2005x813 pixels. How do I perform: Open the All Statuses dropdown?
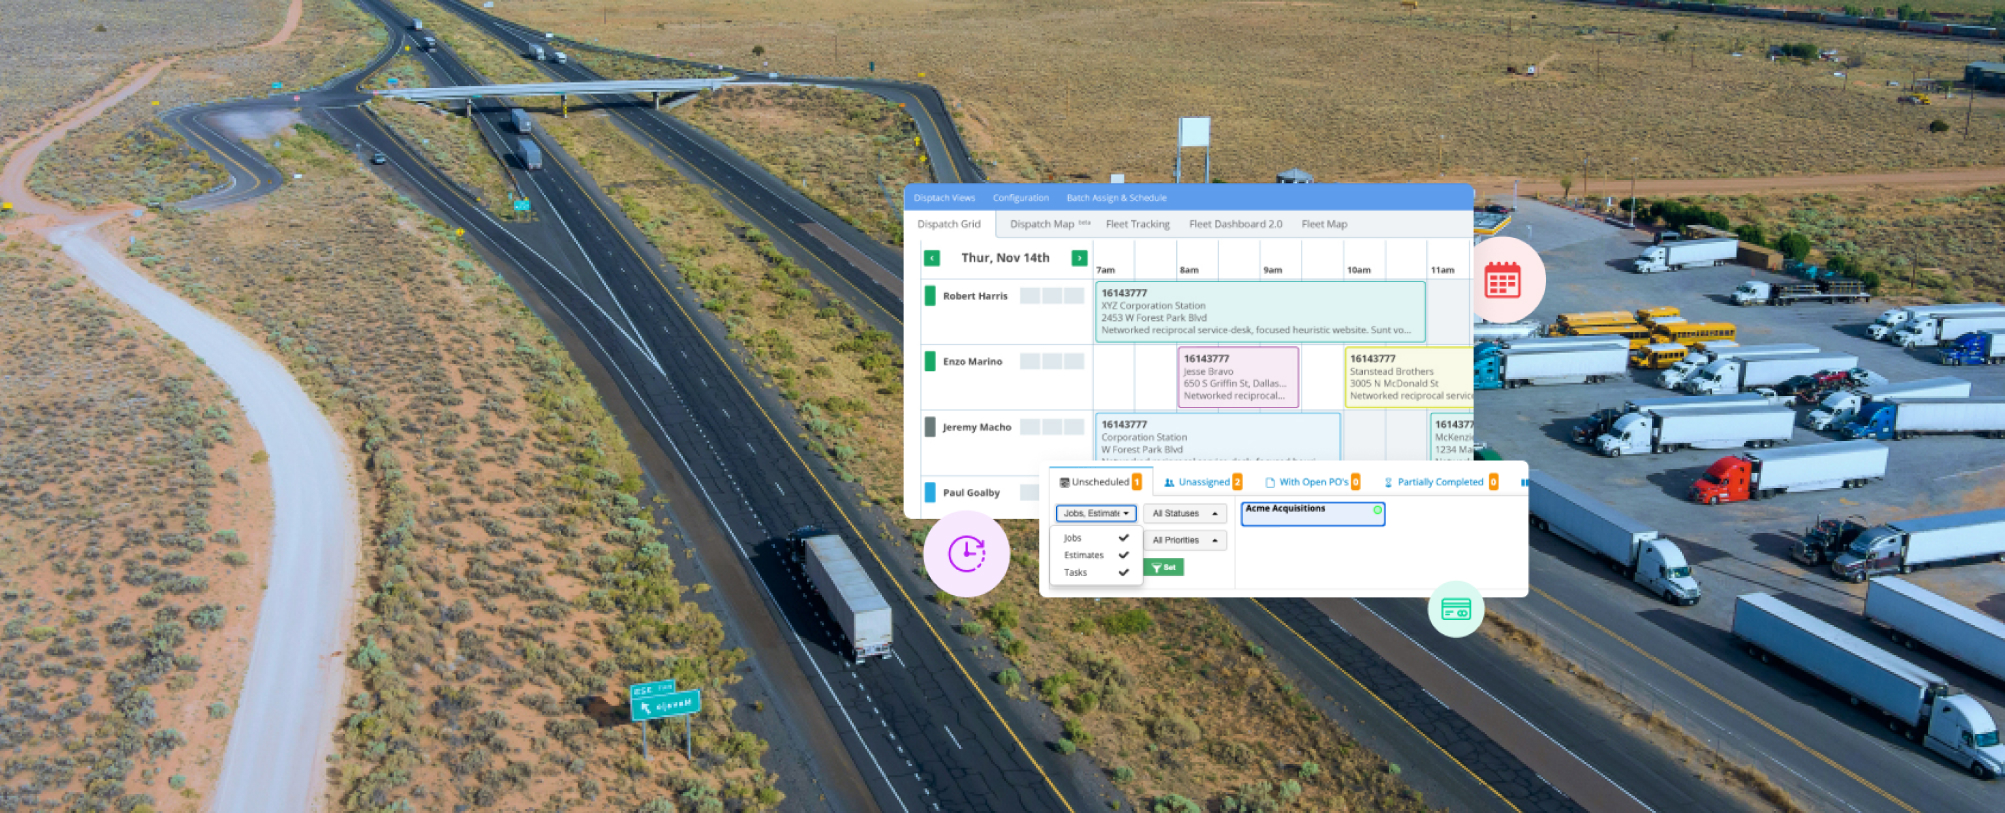tap(1185, 513)
